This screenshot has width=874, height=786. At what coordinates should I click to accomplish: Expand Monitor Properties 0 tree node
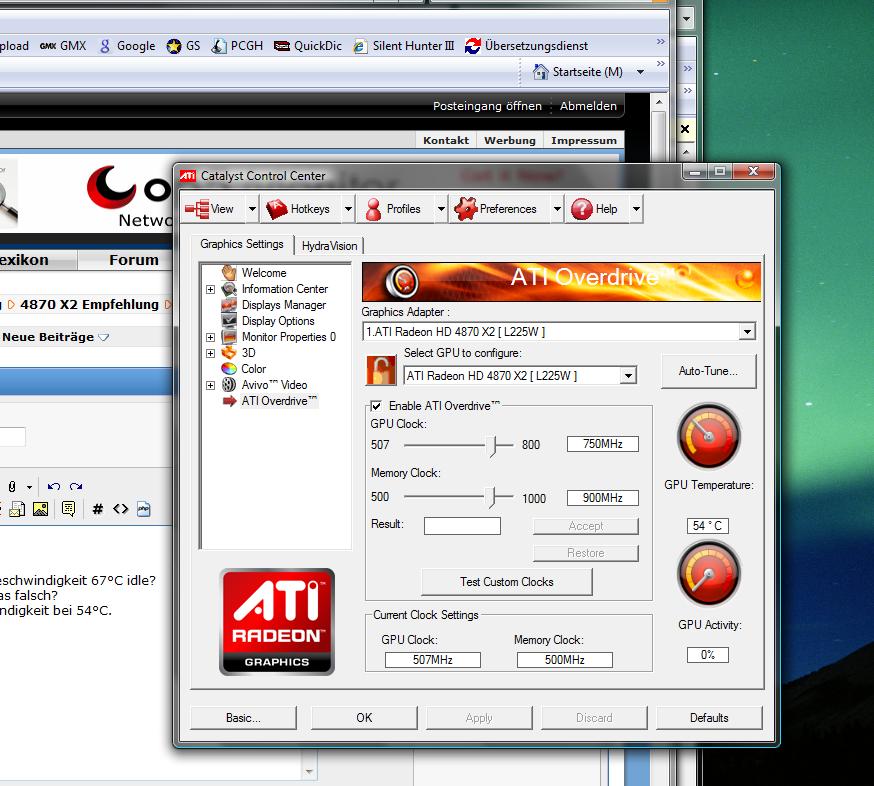(x=210, y=337)
